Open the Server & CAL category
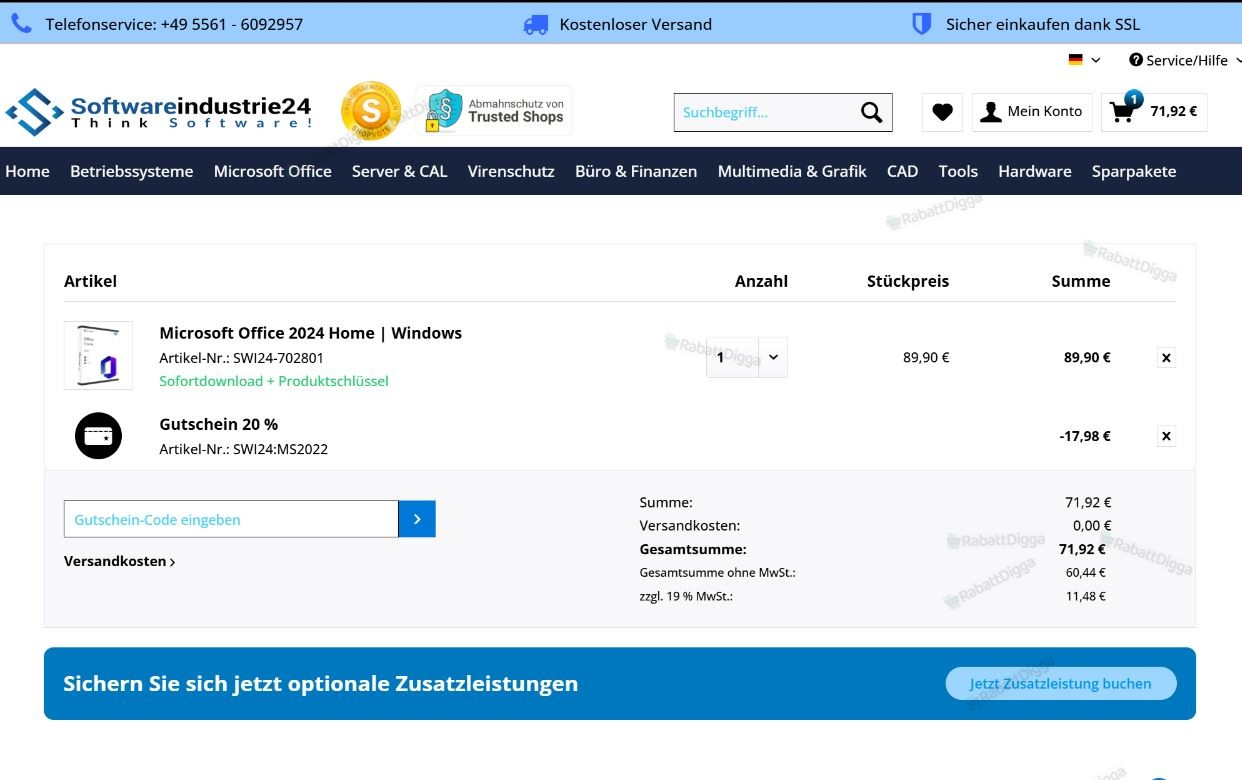Image resolution: width=1242 pixels, height=780 pixels. [400, 171]
